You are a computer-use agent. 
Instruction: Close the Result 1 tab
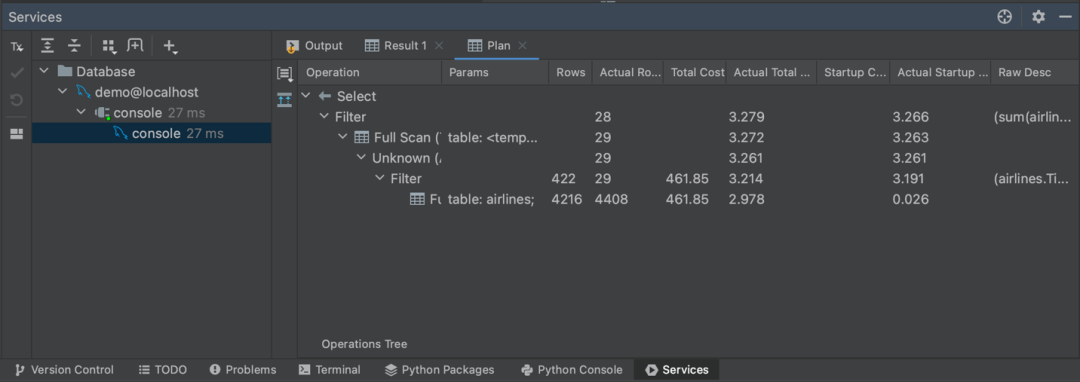(439, 46)
